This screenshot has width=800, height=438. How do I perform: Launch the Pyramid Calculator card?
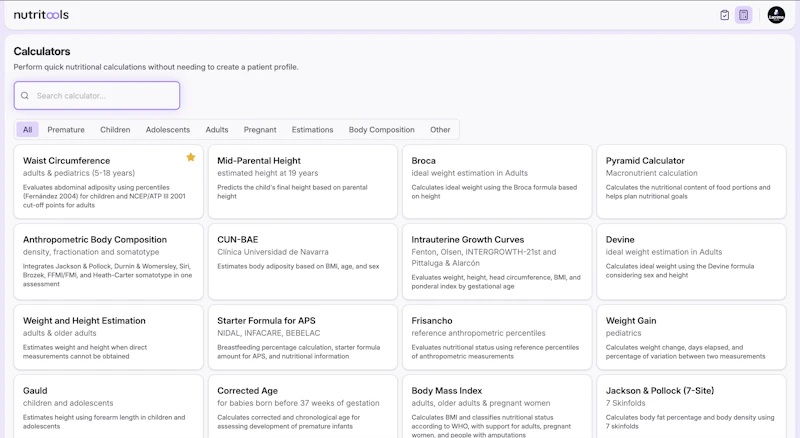tap(691, 182)
